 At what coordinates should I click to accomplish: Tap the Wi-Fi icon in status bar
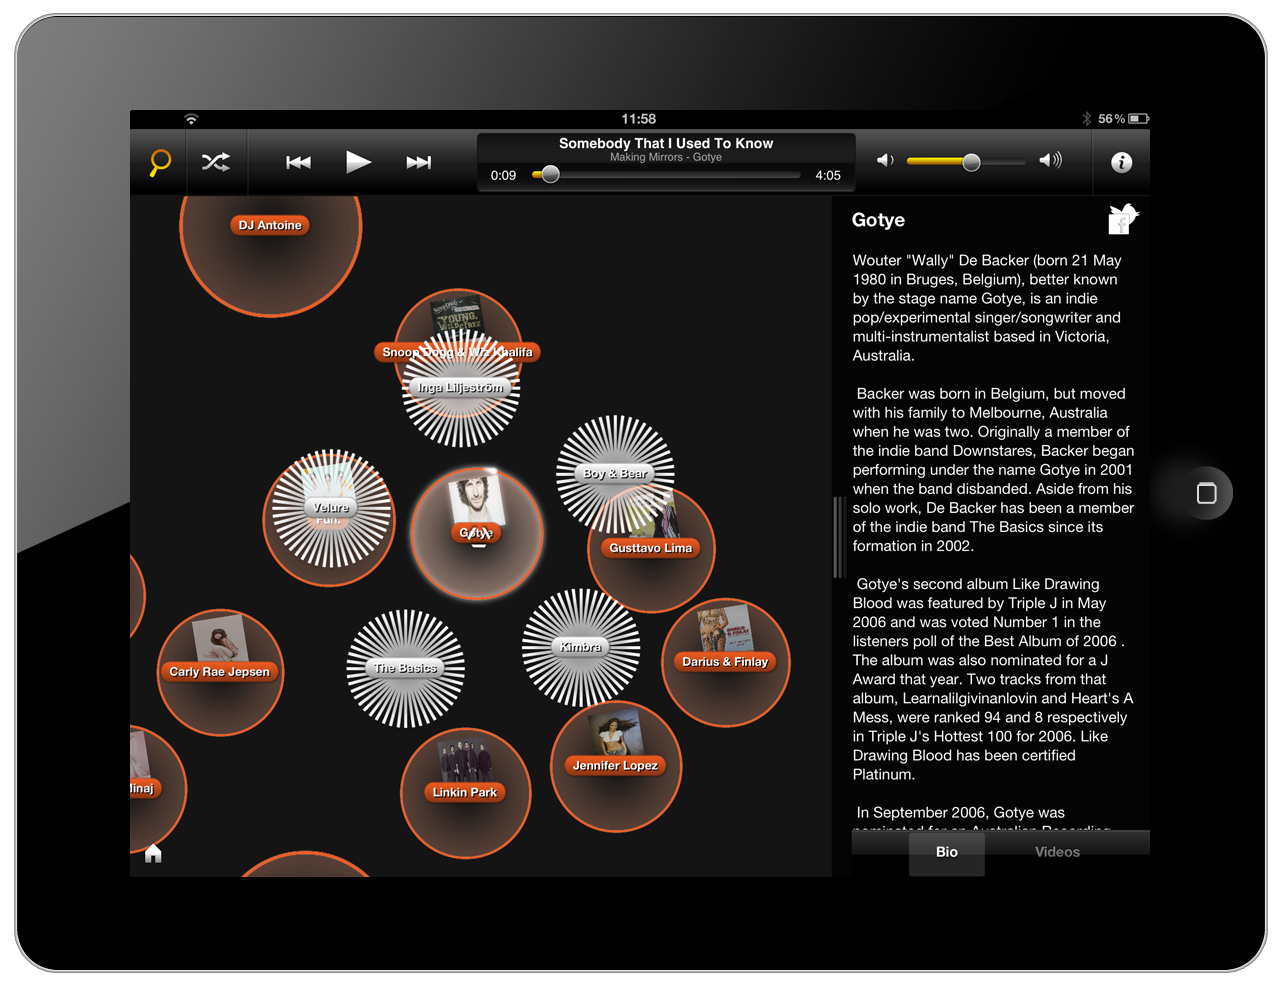tap(191, 119)
